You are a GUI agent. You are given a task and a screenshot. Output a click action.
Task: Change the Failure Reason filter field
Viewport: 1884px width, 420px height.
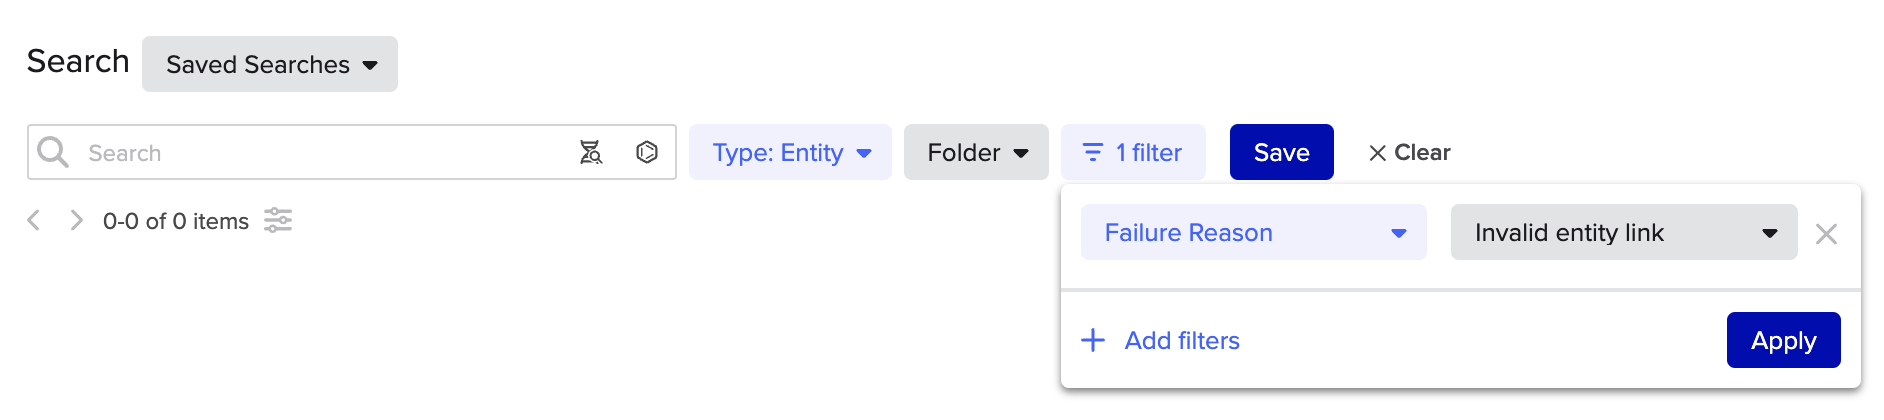point(1254,232)
